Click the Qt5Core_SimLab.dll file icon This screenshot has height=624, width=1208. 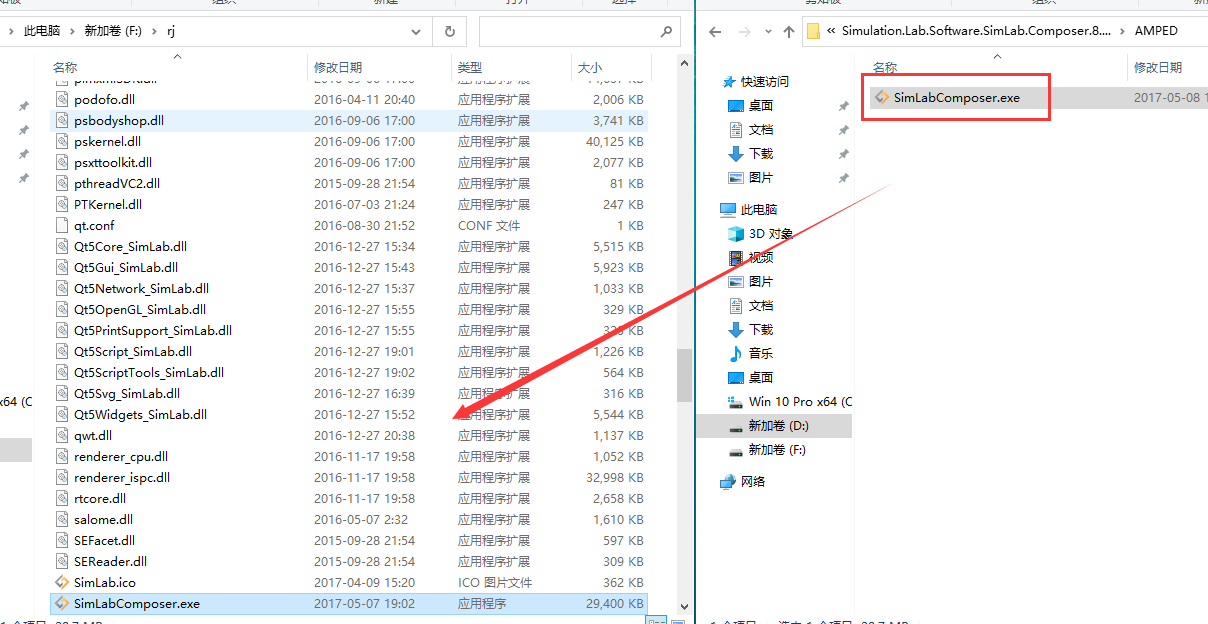(x=62, y=246)
